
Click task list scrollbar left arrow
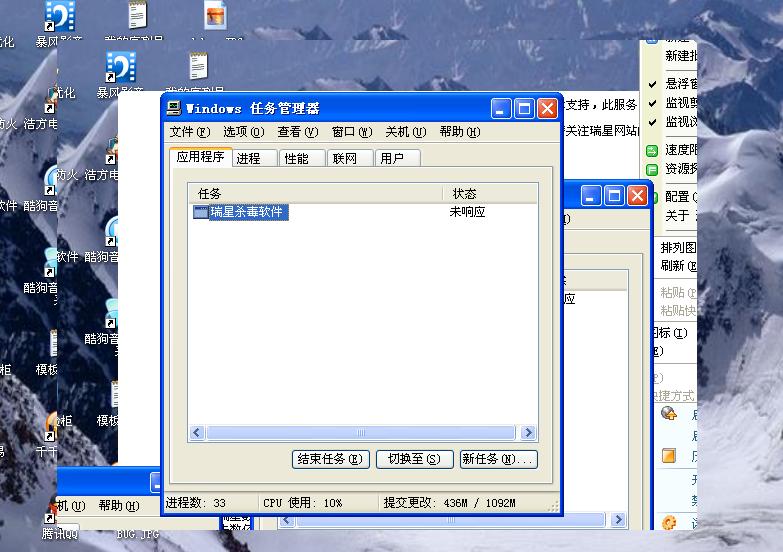[197, 433]
